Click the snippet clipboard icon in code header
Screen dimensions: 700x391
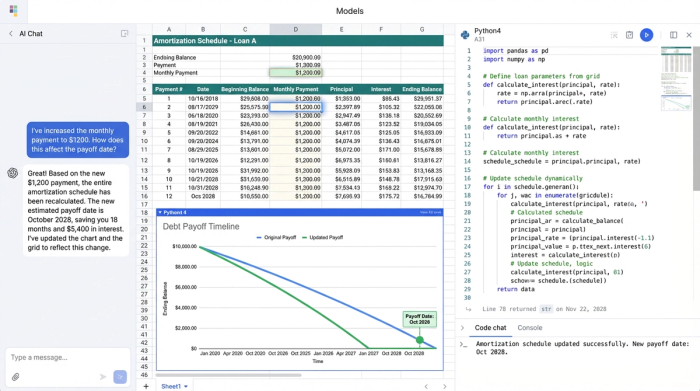pyautogui.click(x=629, y=35)
